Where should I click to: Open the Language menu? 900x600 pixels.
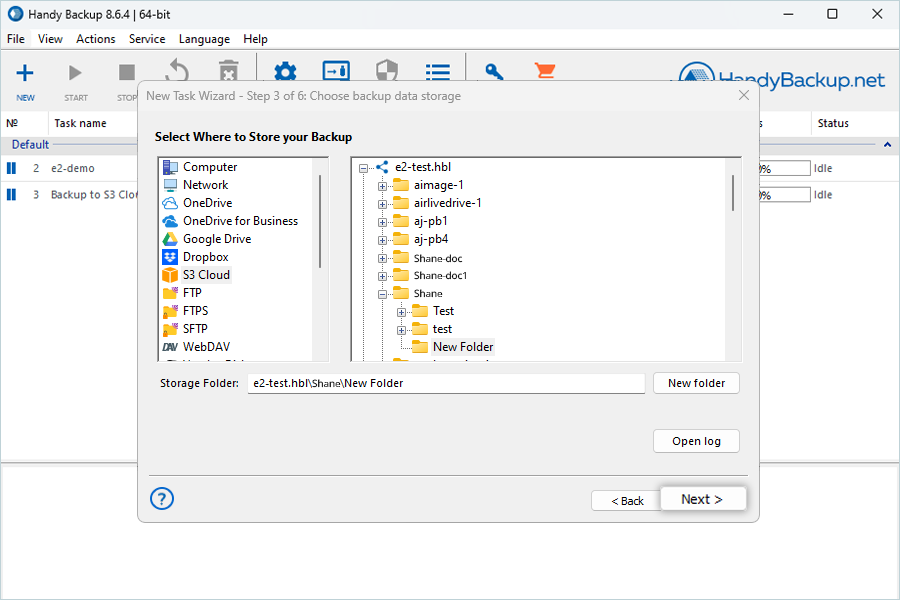(x=204, y=39)
